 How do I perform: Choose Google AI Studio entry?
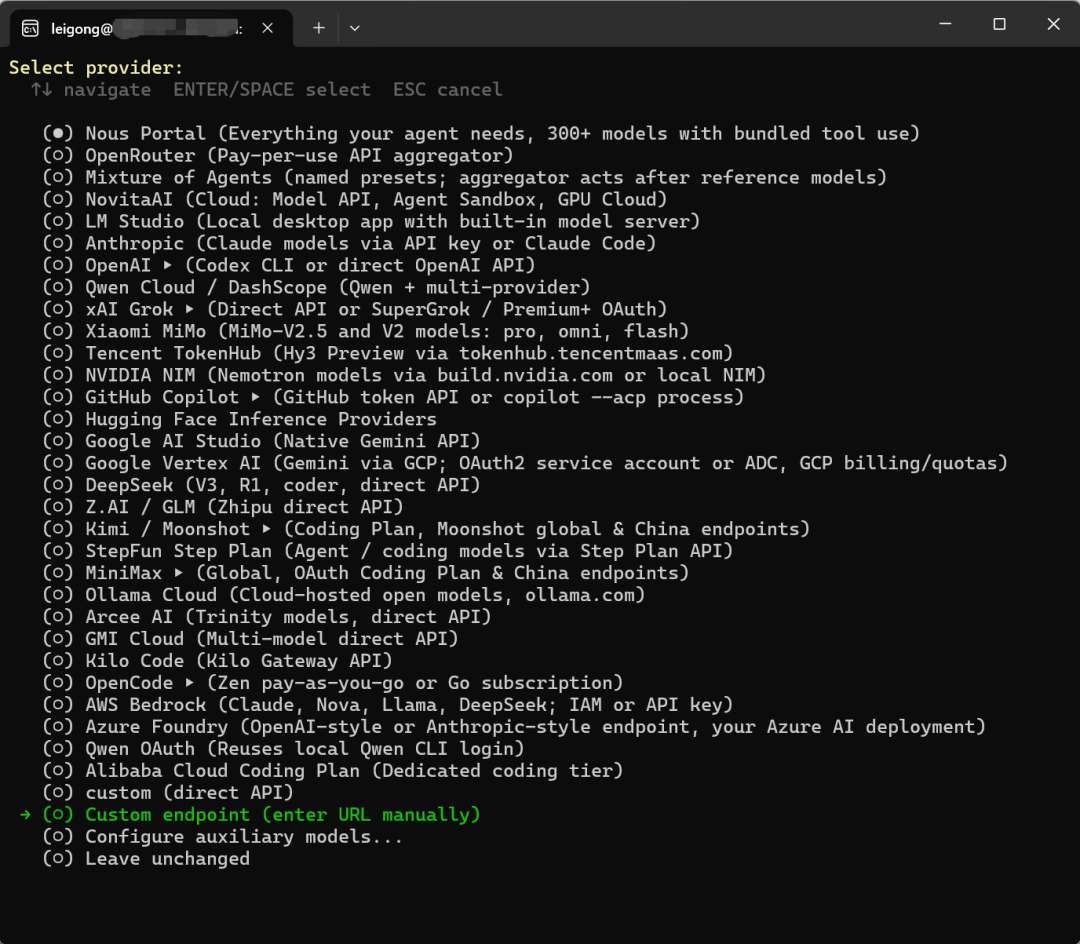click(x=262, y=441)
